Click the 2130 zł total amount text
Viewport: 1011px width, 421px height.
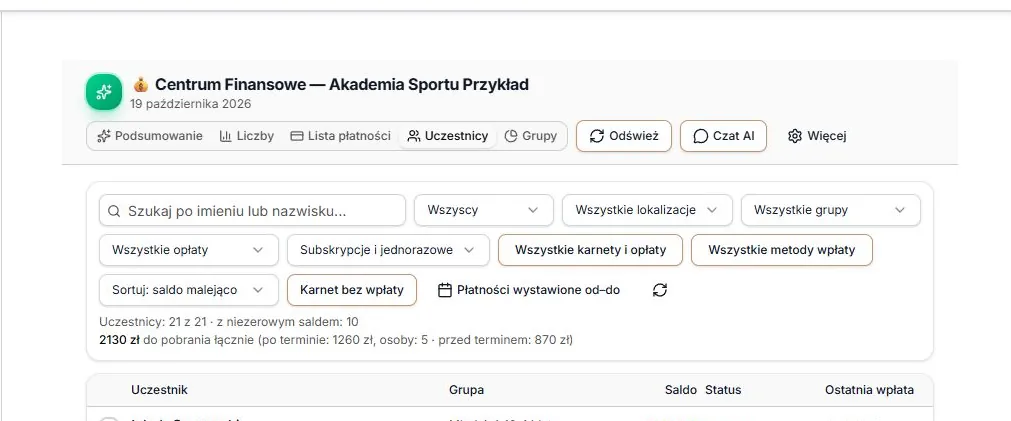119,340
